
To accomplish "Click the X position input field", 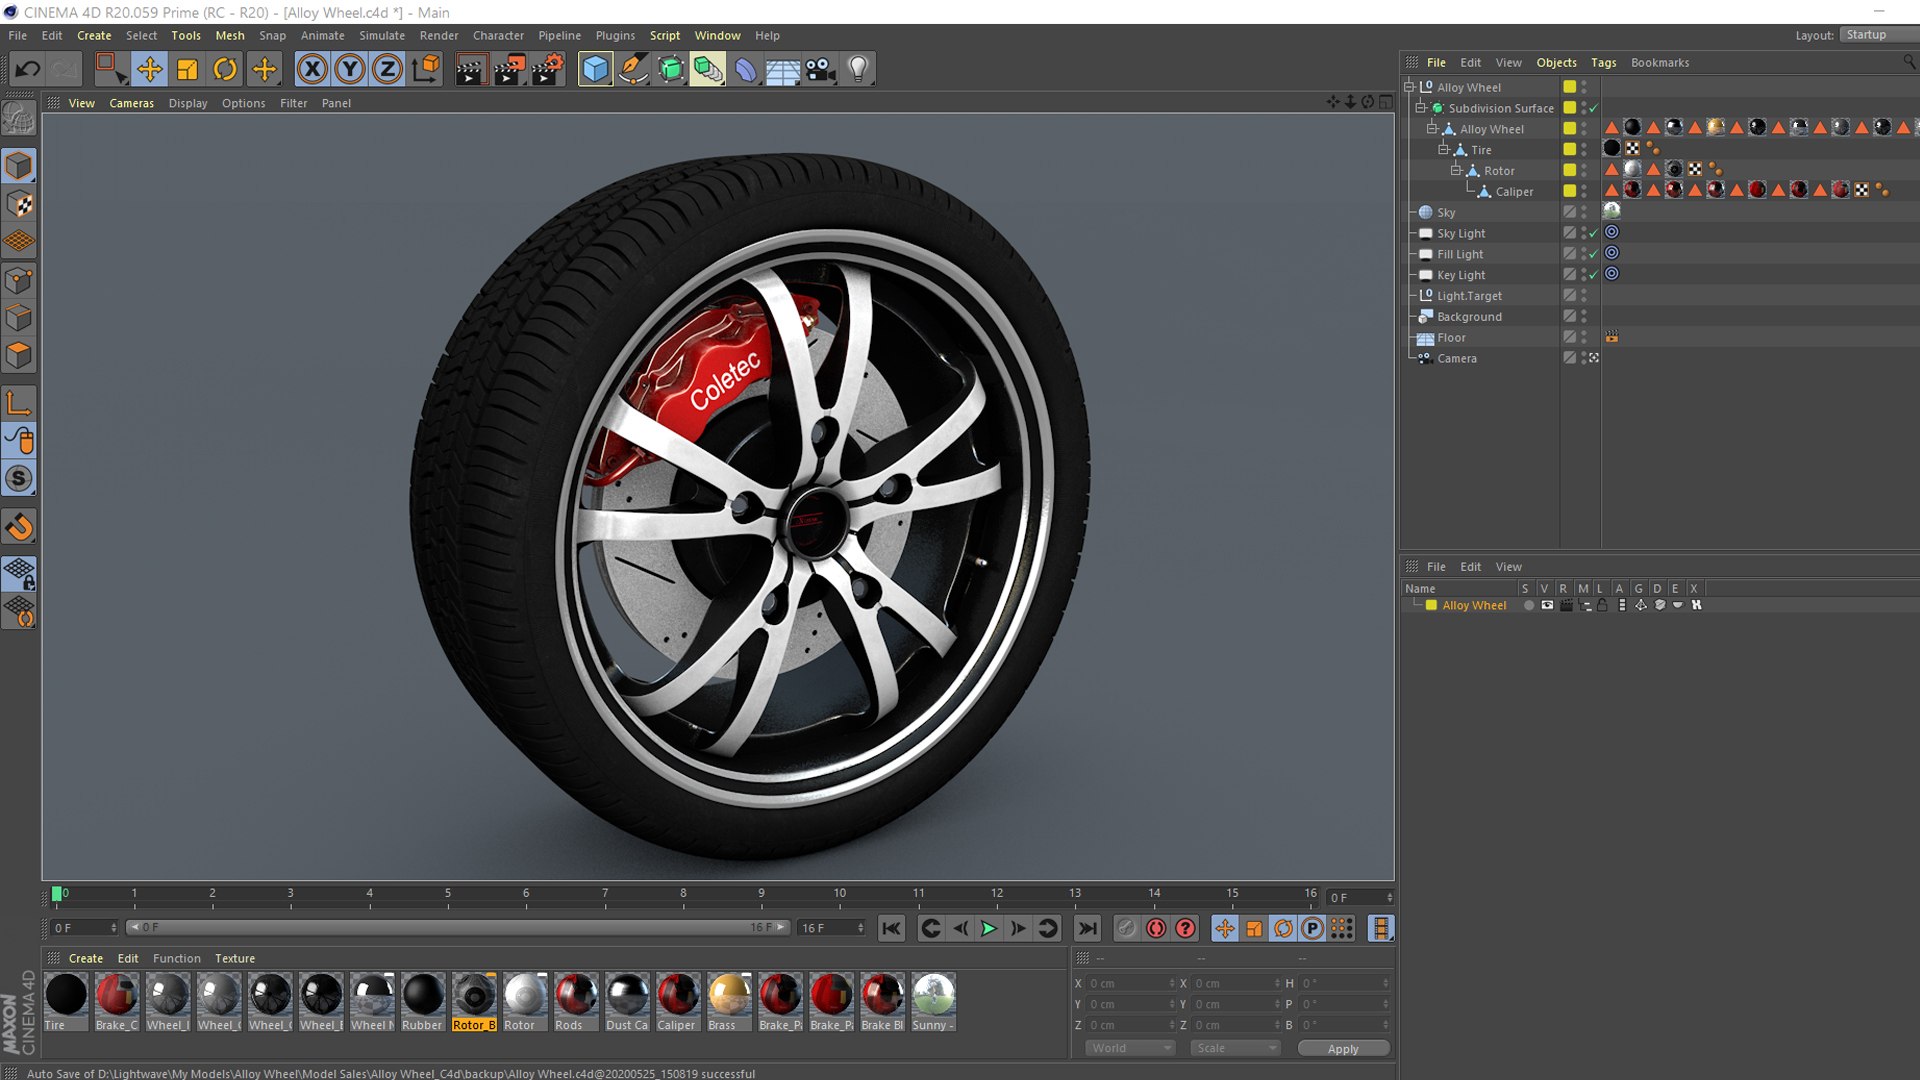I will (1130, 983).
